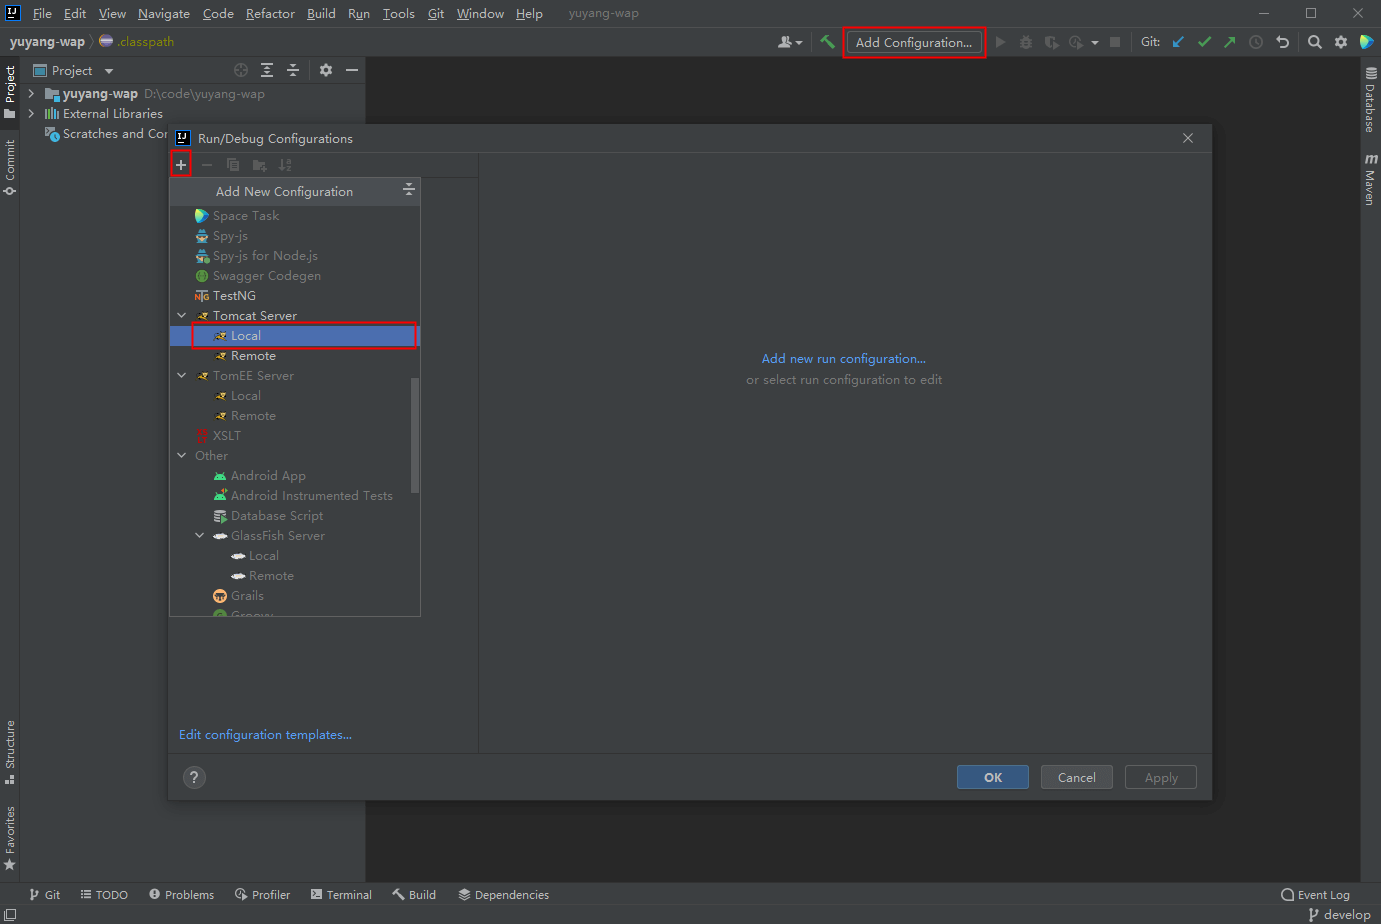Select Local under Tomcat Server

(295, 336)
